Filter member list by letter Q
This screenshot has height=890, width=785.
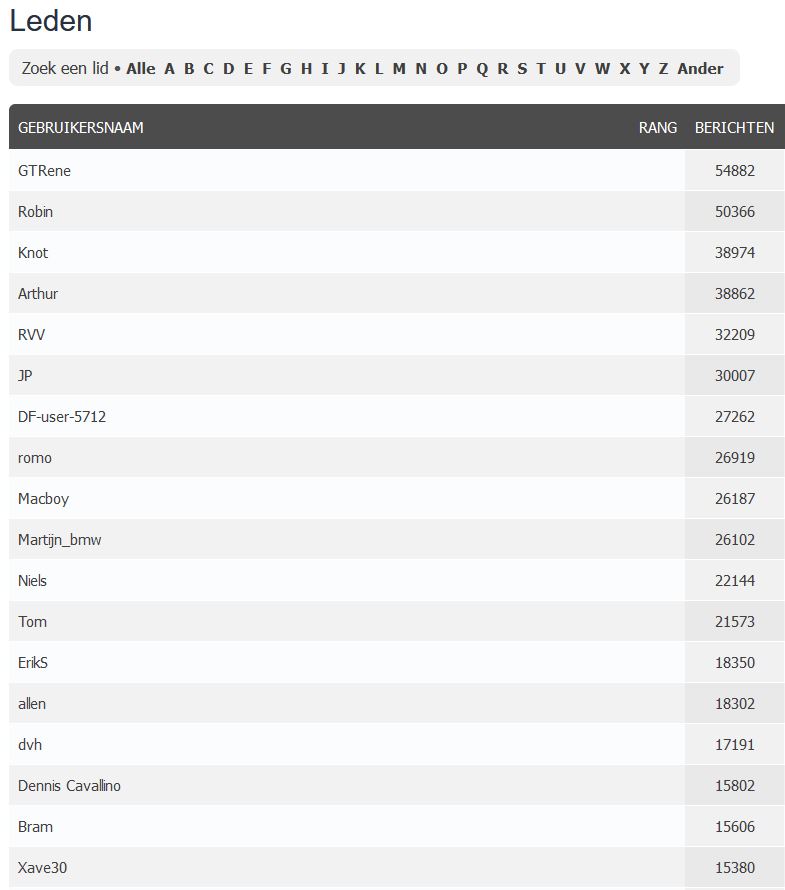[482, 69]
